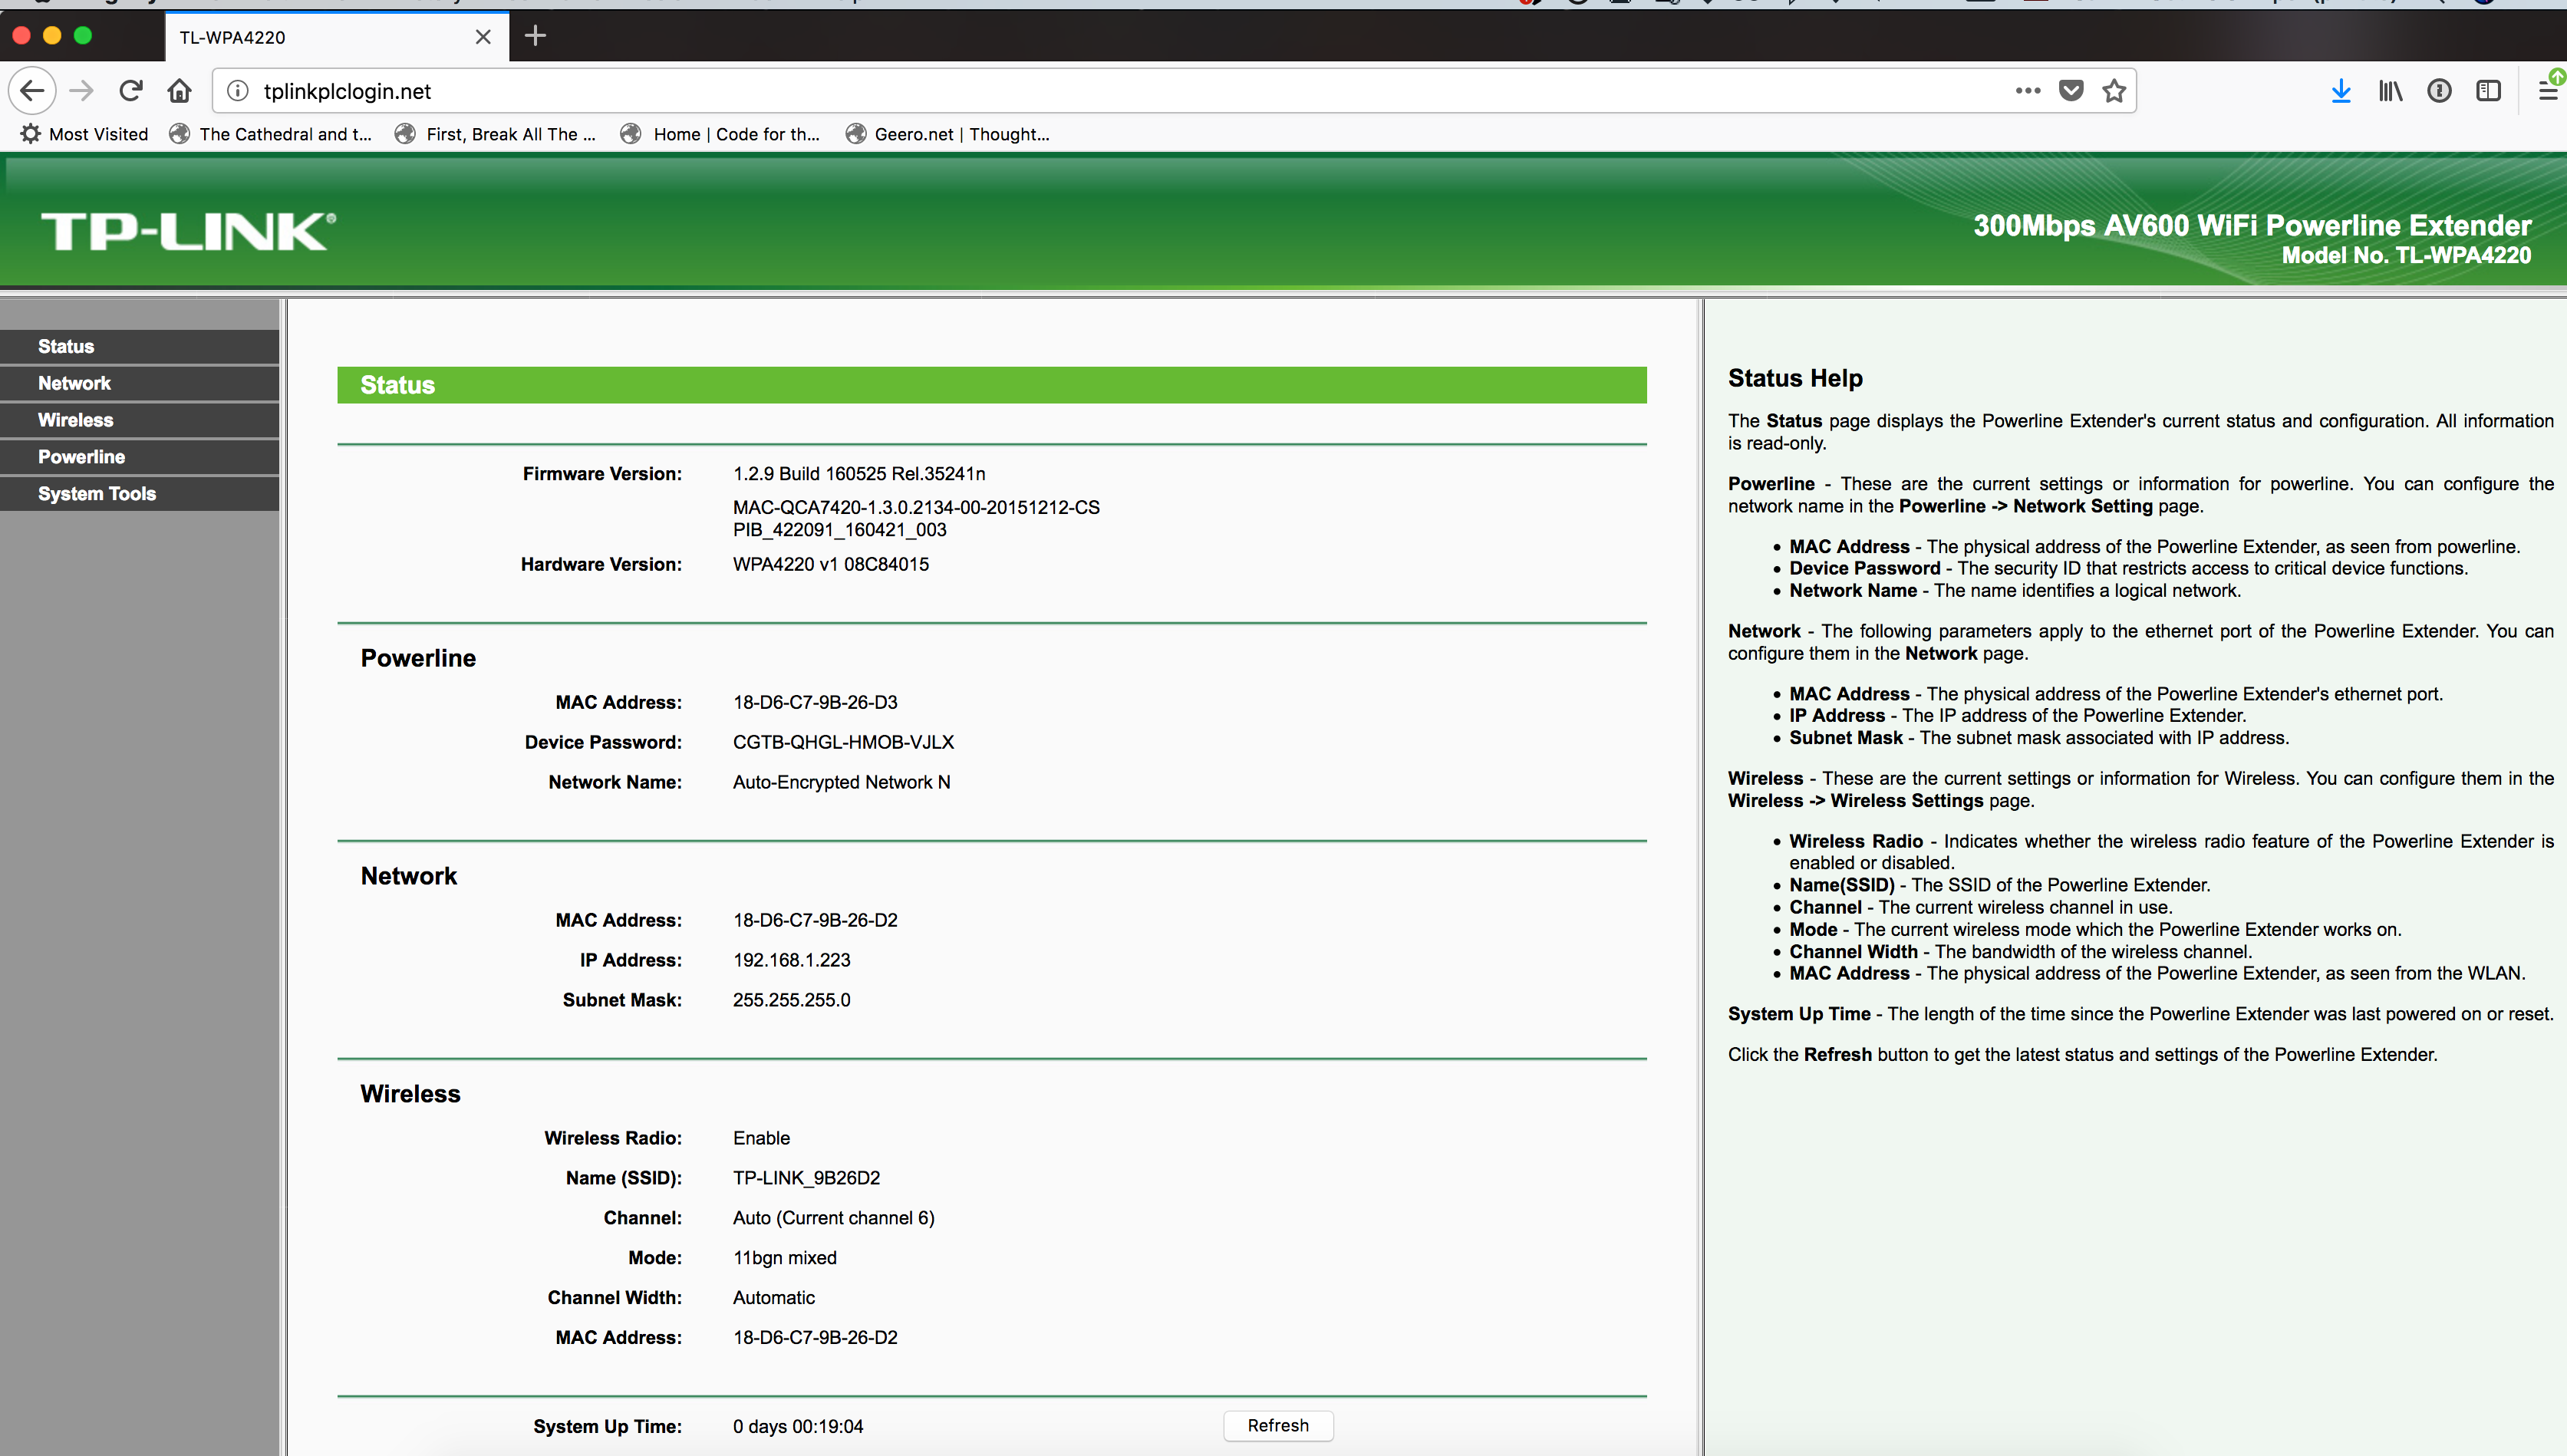Reload the page with refresh icon
2567x1456 pixels.
tap(131, 91)
